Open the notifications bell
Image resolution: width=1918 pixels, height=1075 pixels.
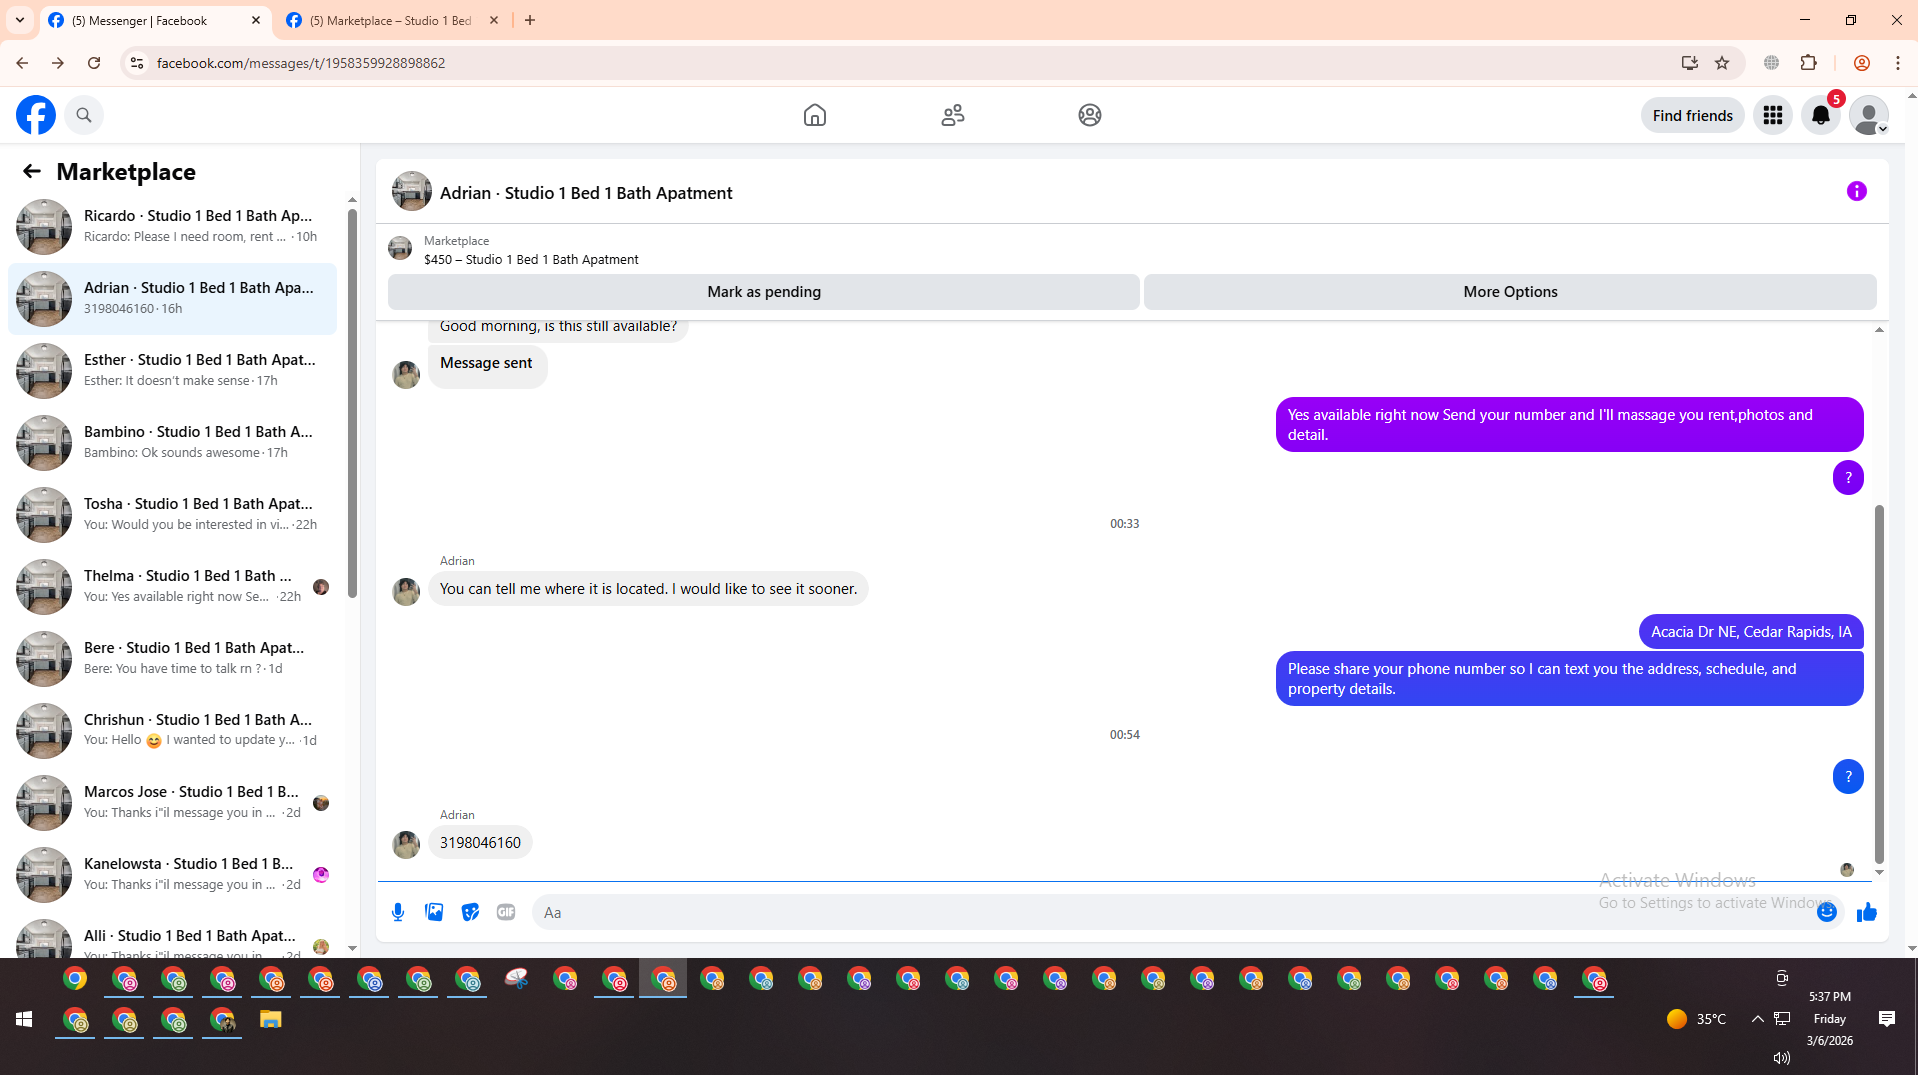[1821, 115]
